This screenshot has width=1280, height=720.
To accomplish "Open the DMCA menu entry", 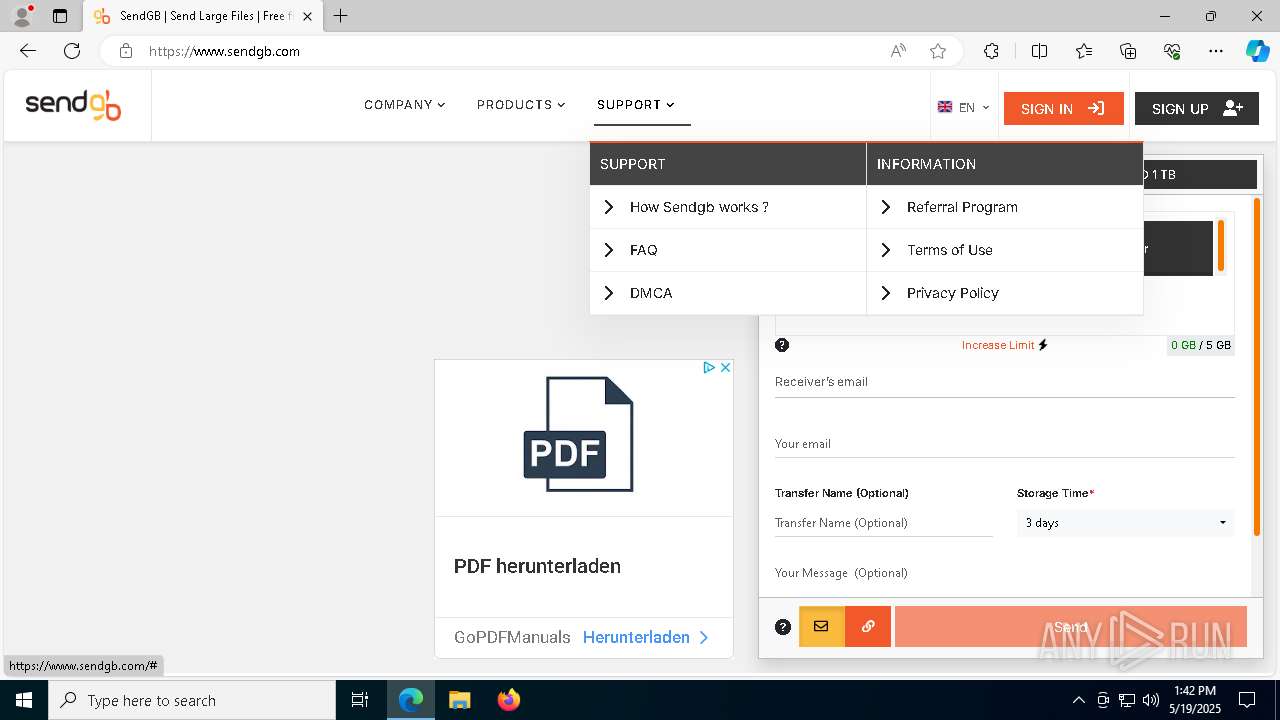I will 728,293.
